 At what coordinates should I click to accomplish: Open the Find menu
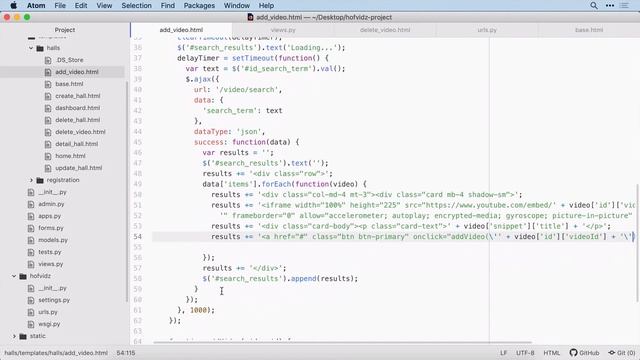click(x=167, y=5)
